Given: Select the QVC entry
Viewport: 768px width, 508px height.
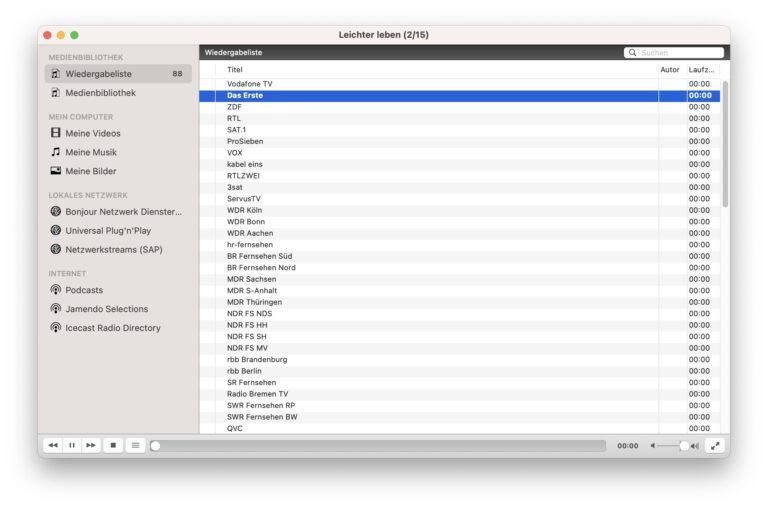Looking at the screenshot, I should click(459, 429).
